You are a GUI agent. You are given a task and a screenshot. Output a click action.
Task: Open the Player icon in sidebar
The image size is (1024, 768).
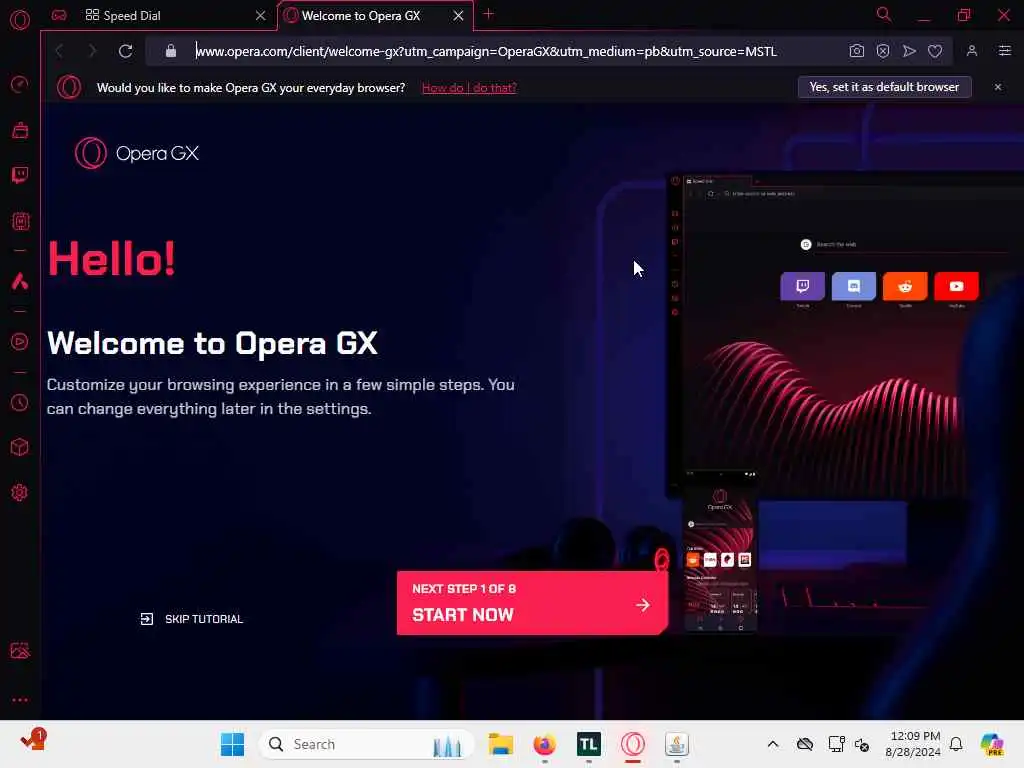pyautogui.click(x=20, y=342)
